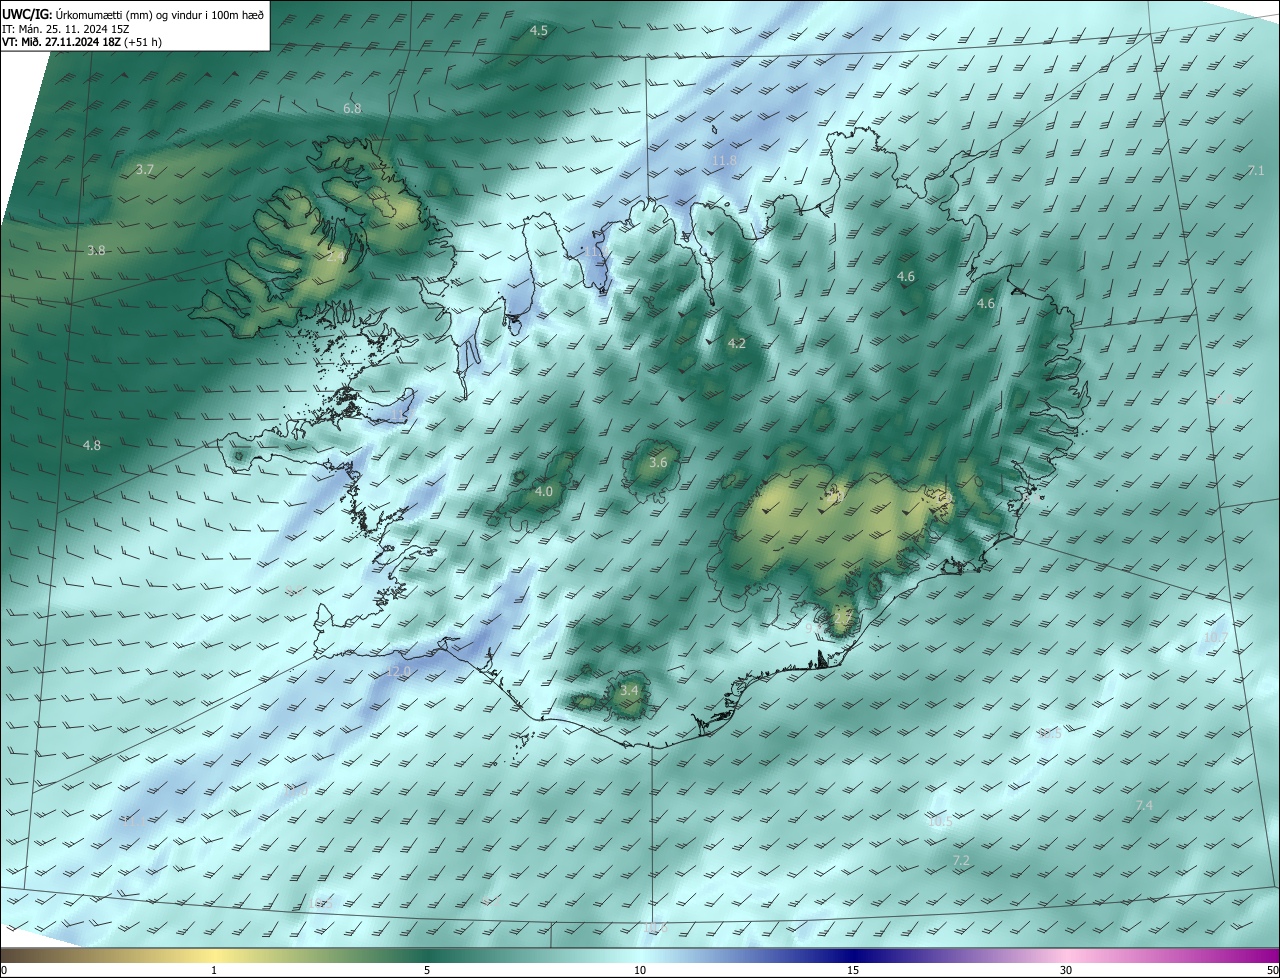This screenshot has height=978, width=1280.
Task: Click the 4.8 value label west of Snæfellsnes
Action: click(92, 445)
